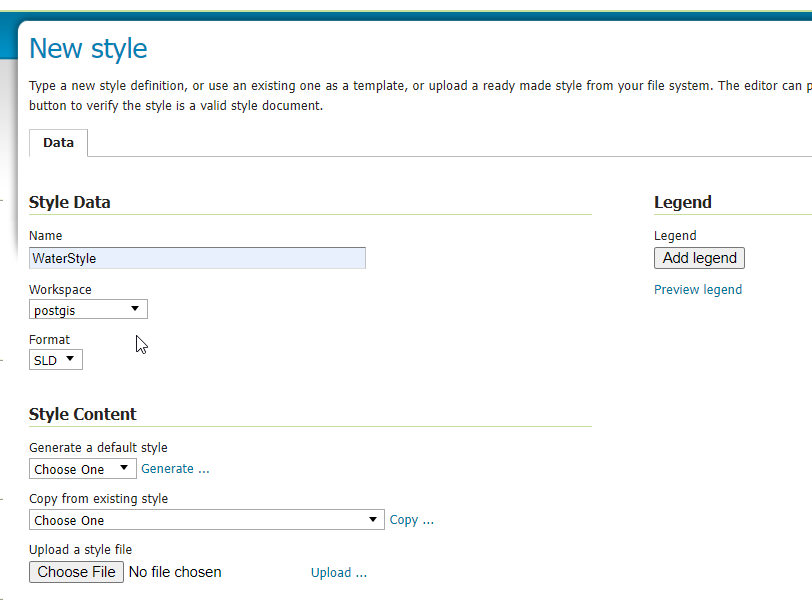The height and width of the screenshot is (615, 812).
Task: Switch to the Data tab
Action: click(x=58, y=143)
